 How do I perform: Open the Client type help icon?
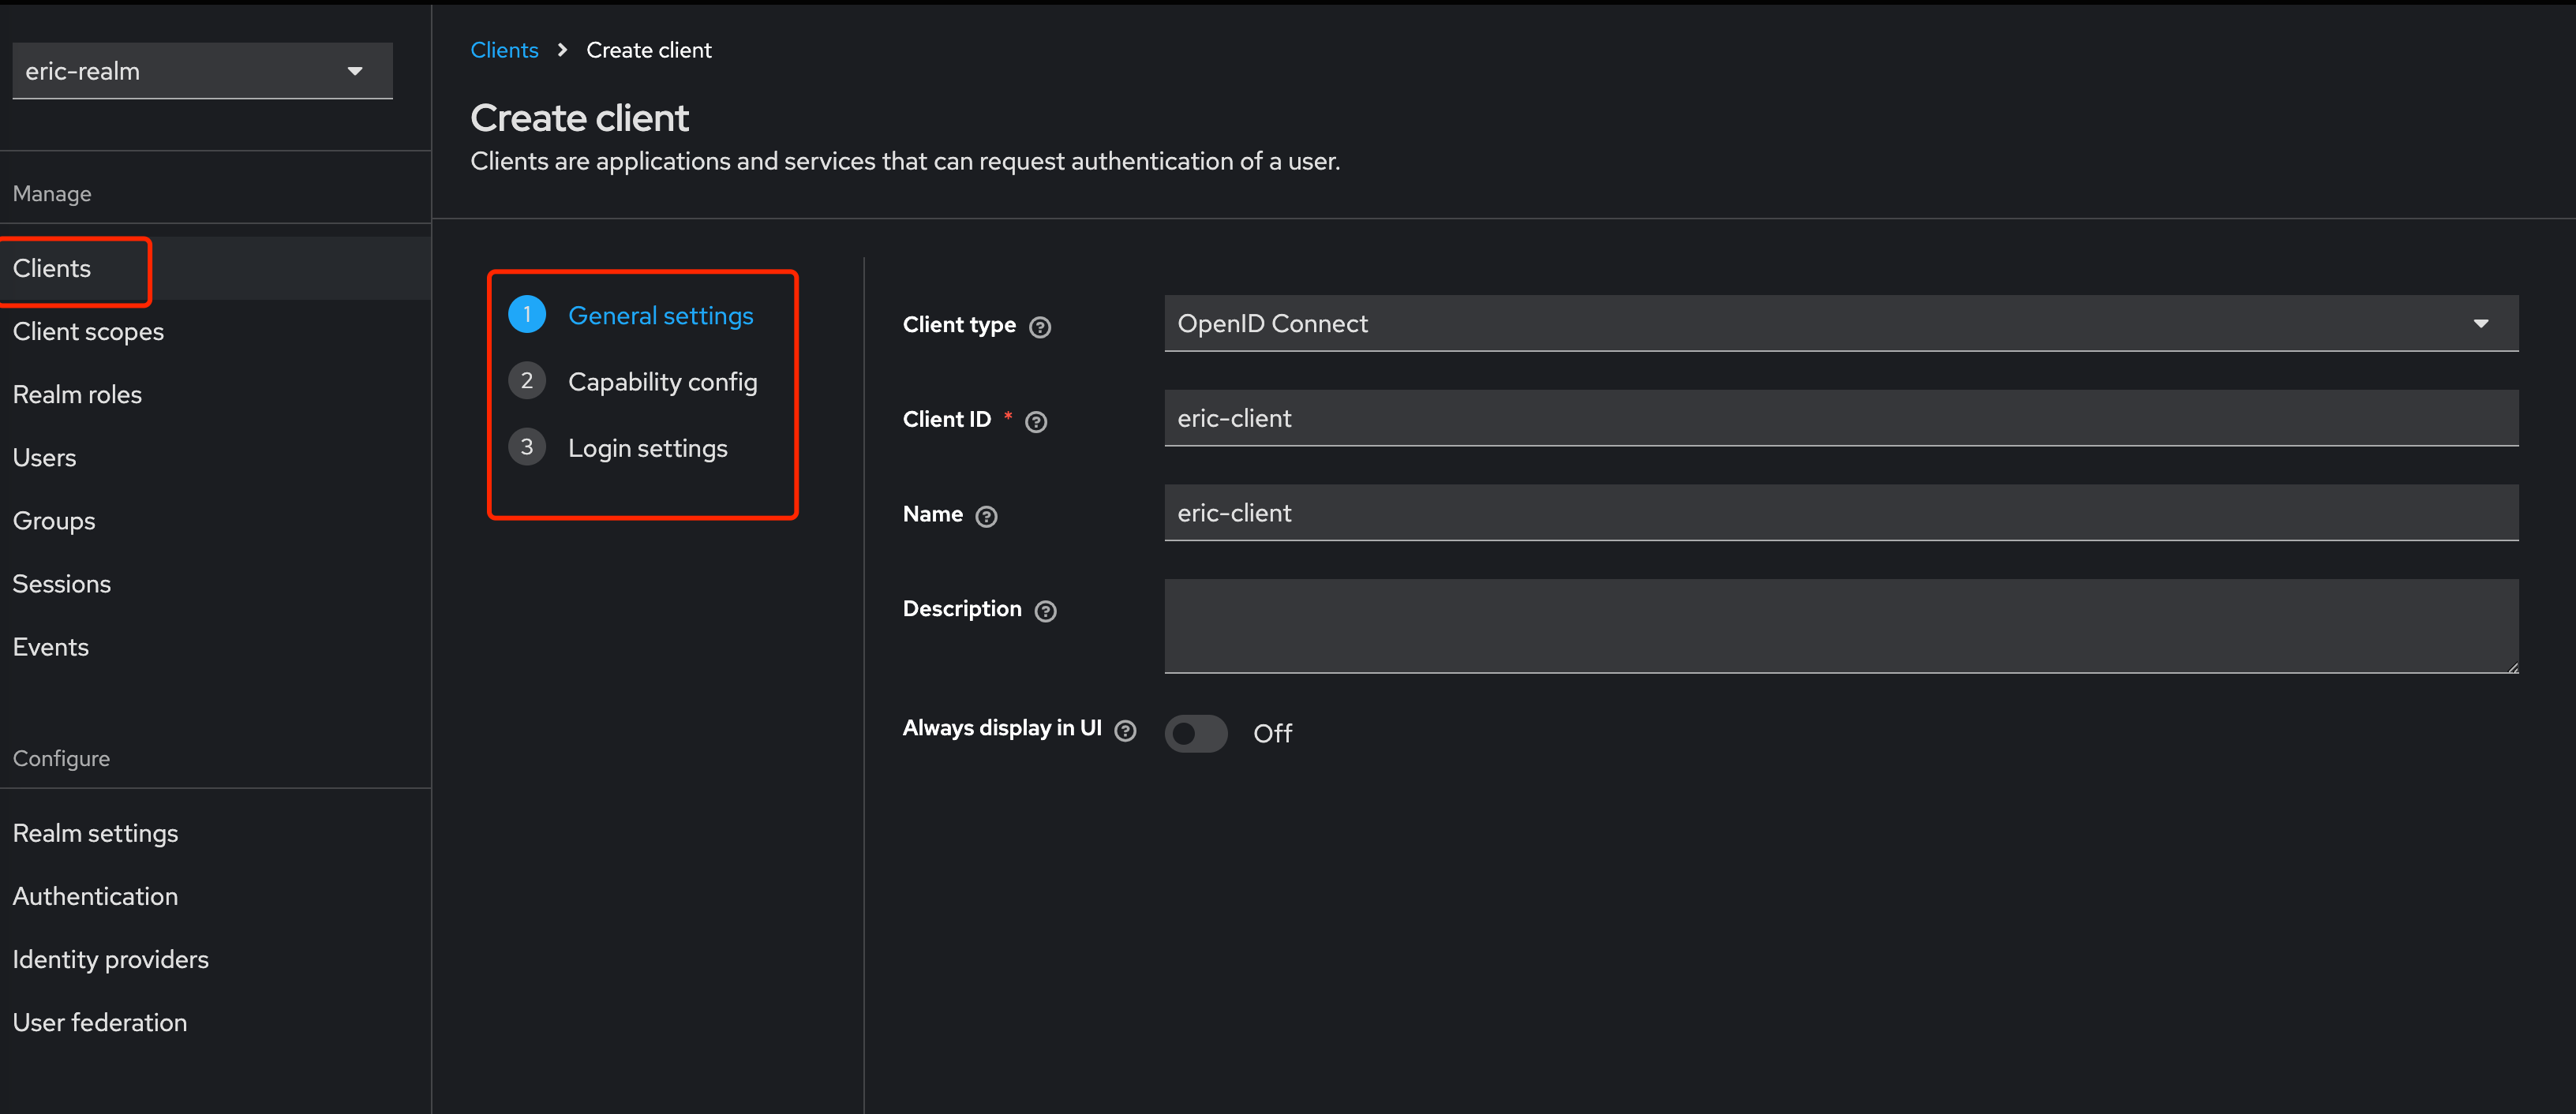tap(1040, 327)
